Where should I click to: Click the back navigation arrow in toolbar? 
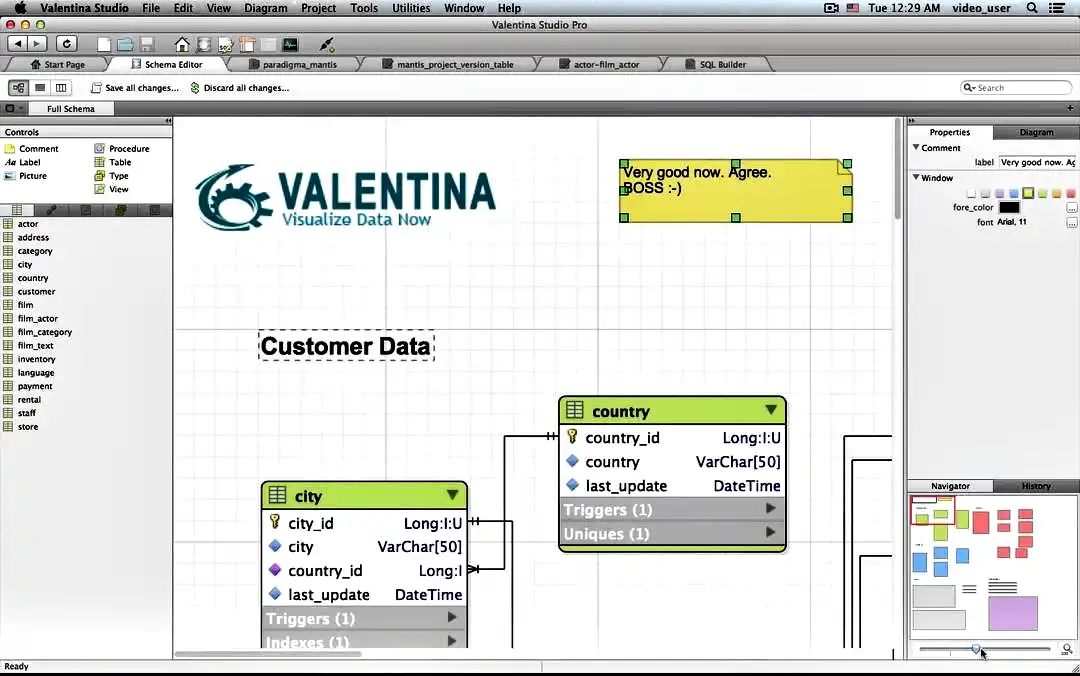(x=18, y=43)
